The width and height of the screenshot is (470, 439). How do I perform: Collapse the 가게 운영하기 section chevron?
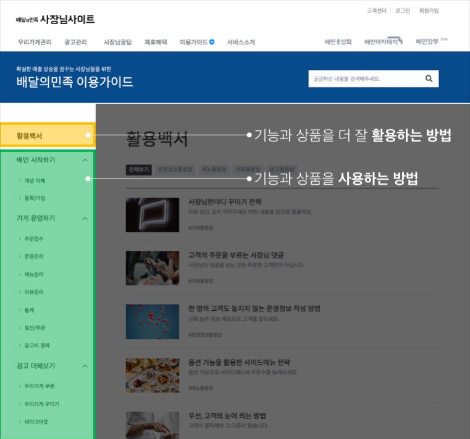(85, 219)
